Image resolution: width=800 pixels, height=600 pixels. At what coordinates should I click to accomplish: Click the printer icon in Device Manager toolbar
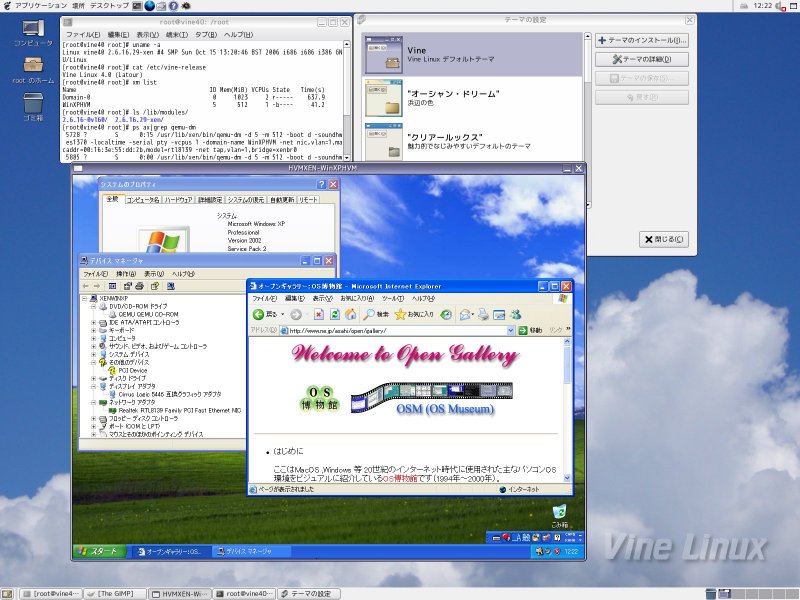(x=139, y=286)
